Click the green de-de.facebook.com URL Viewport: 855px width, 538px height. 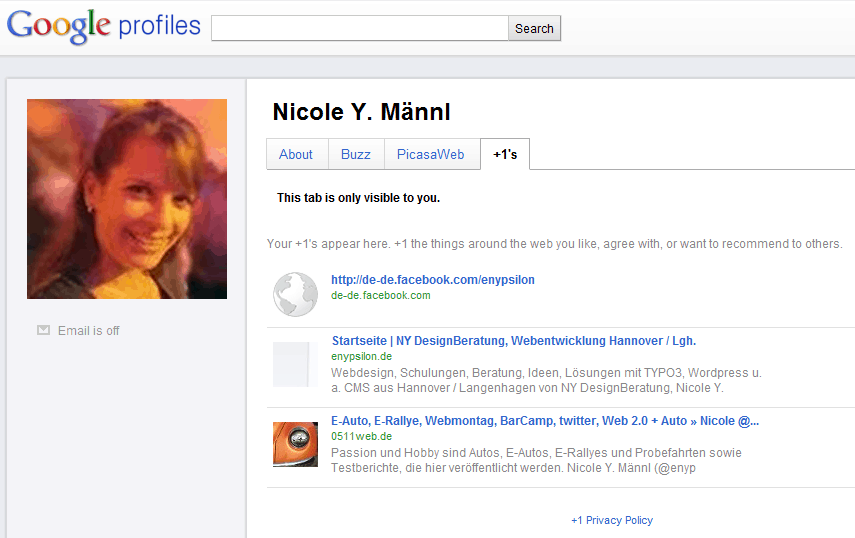pos(381,295)
